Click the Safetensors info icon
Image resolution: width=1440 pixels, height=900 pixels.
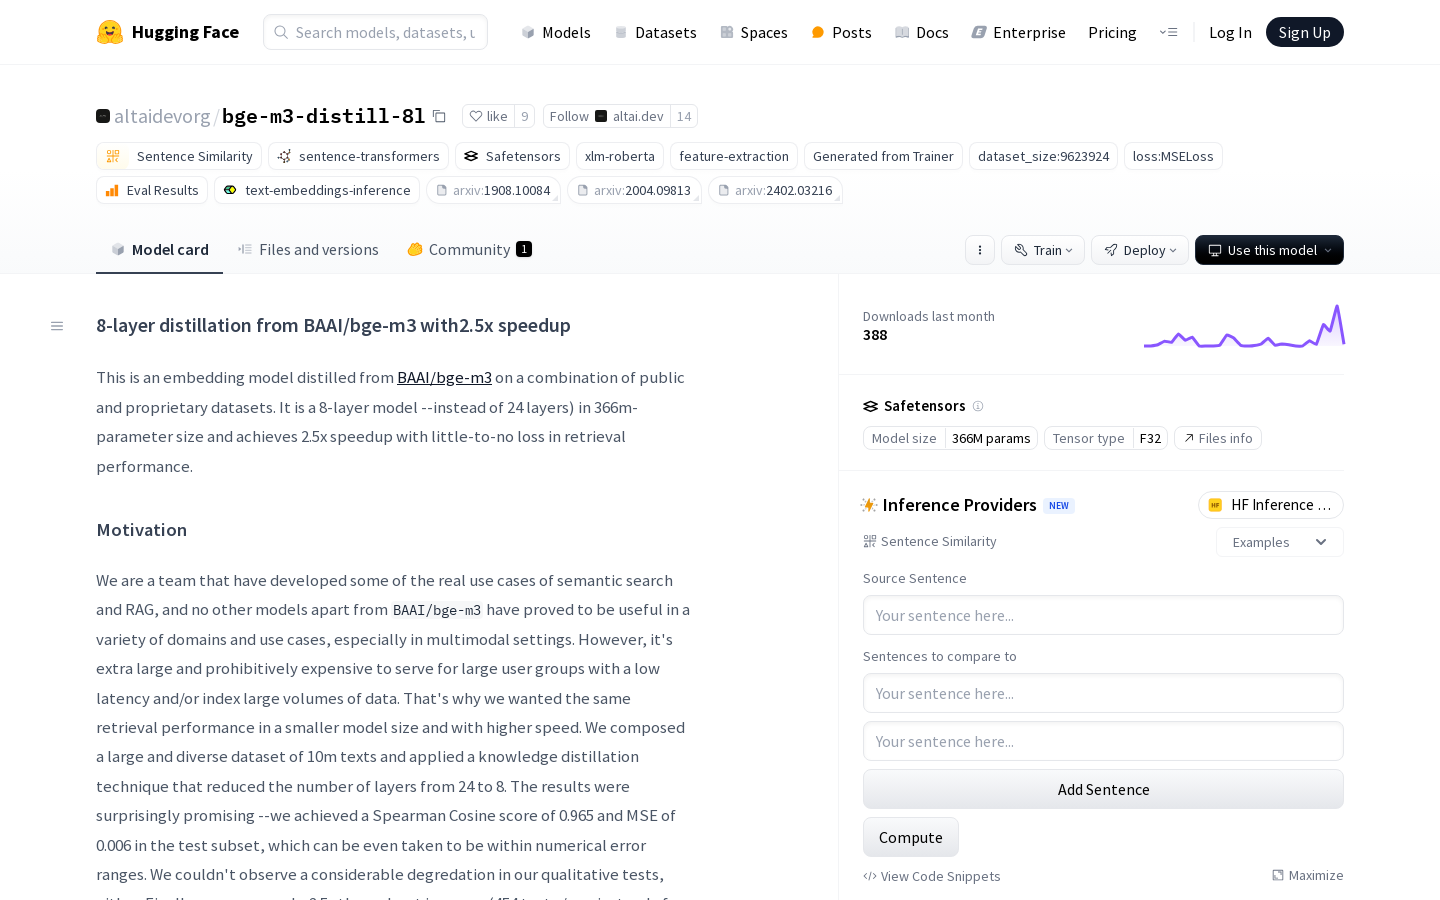click(978, 406)
